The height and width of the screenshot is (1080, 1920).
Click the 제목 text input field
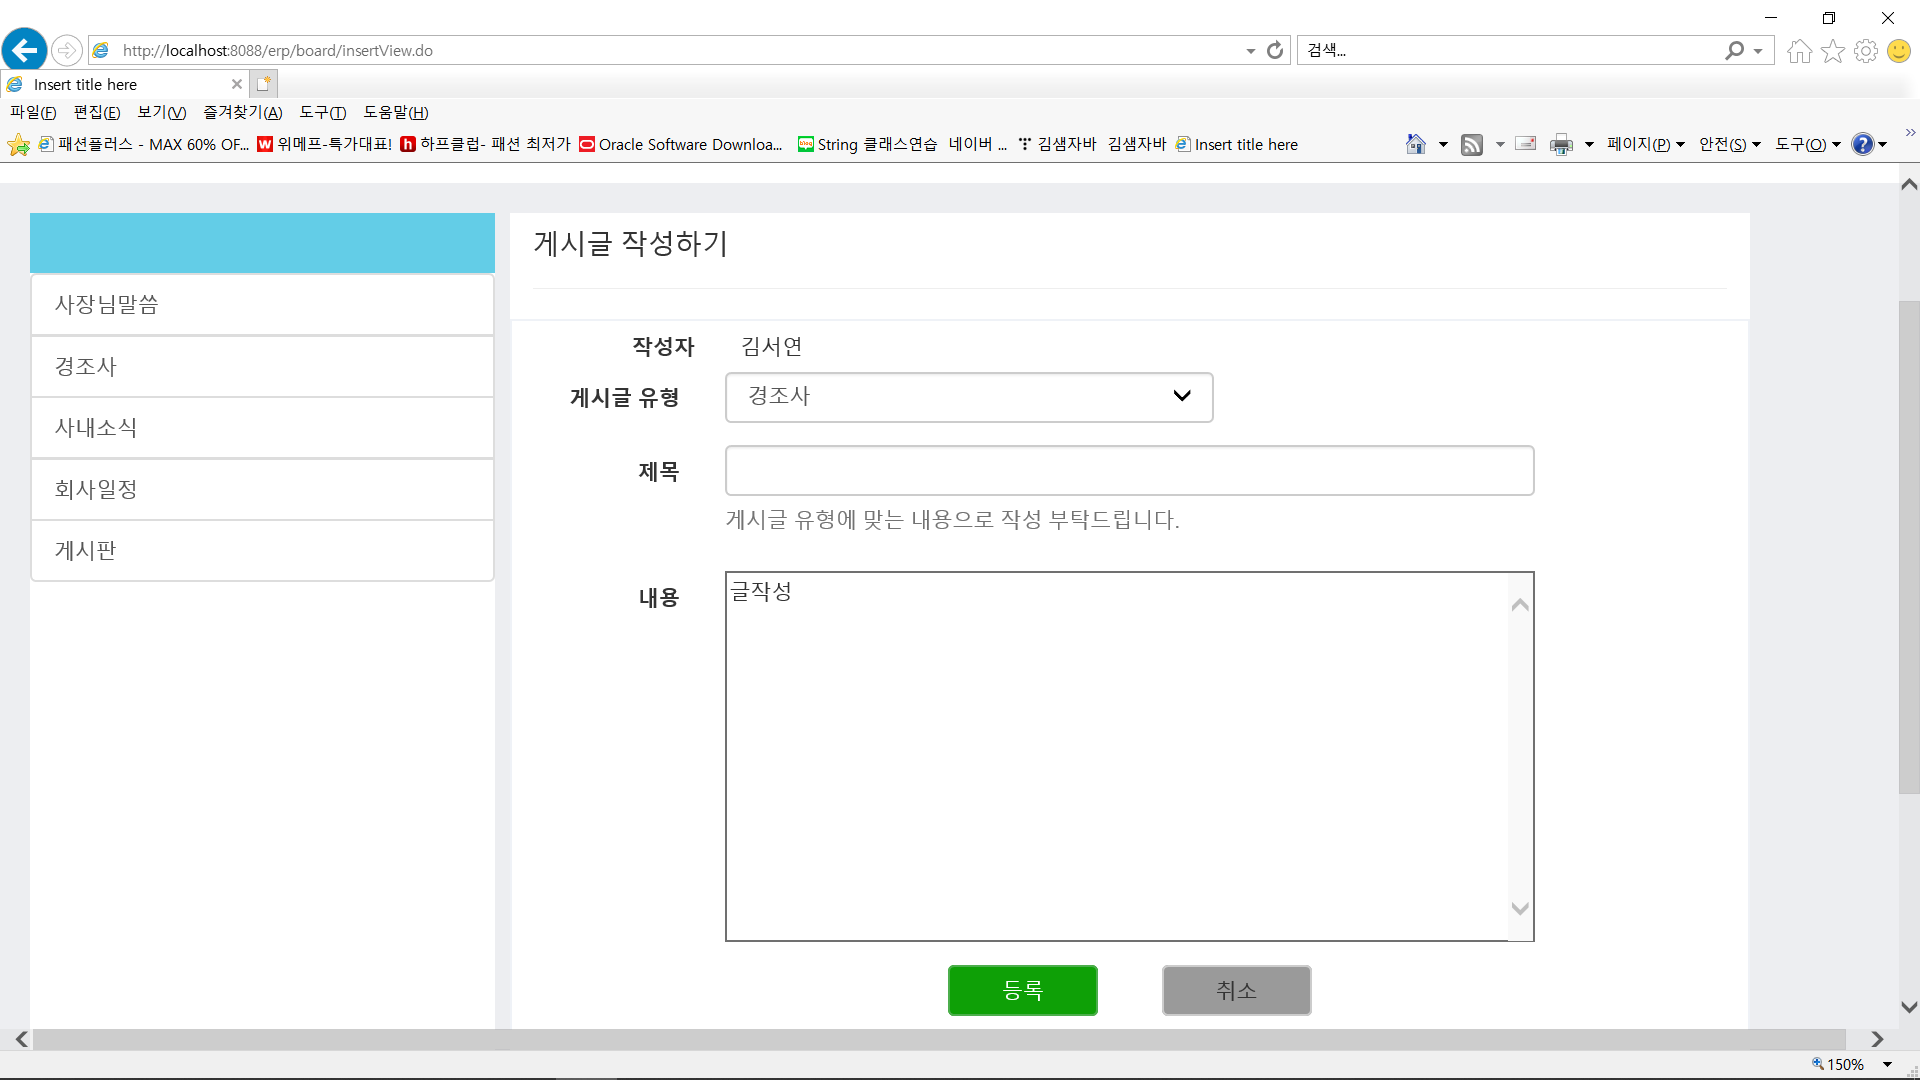pos(1129,471)
